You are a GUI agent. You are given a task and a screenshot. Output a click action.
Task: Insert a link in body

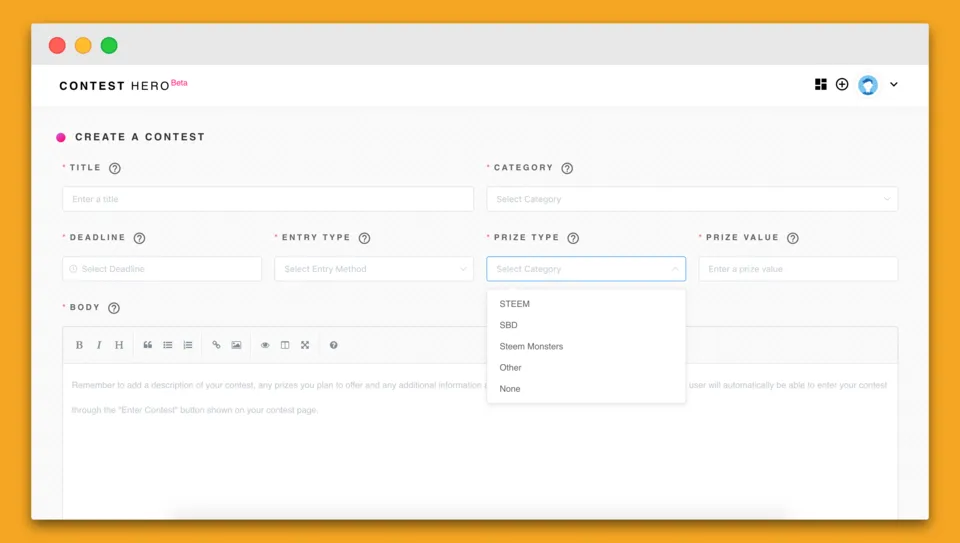click(x=216, y=345)
